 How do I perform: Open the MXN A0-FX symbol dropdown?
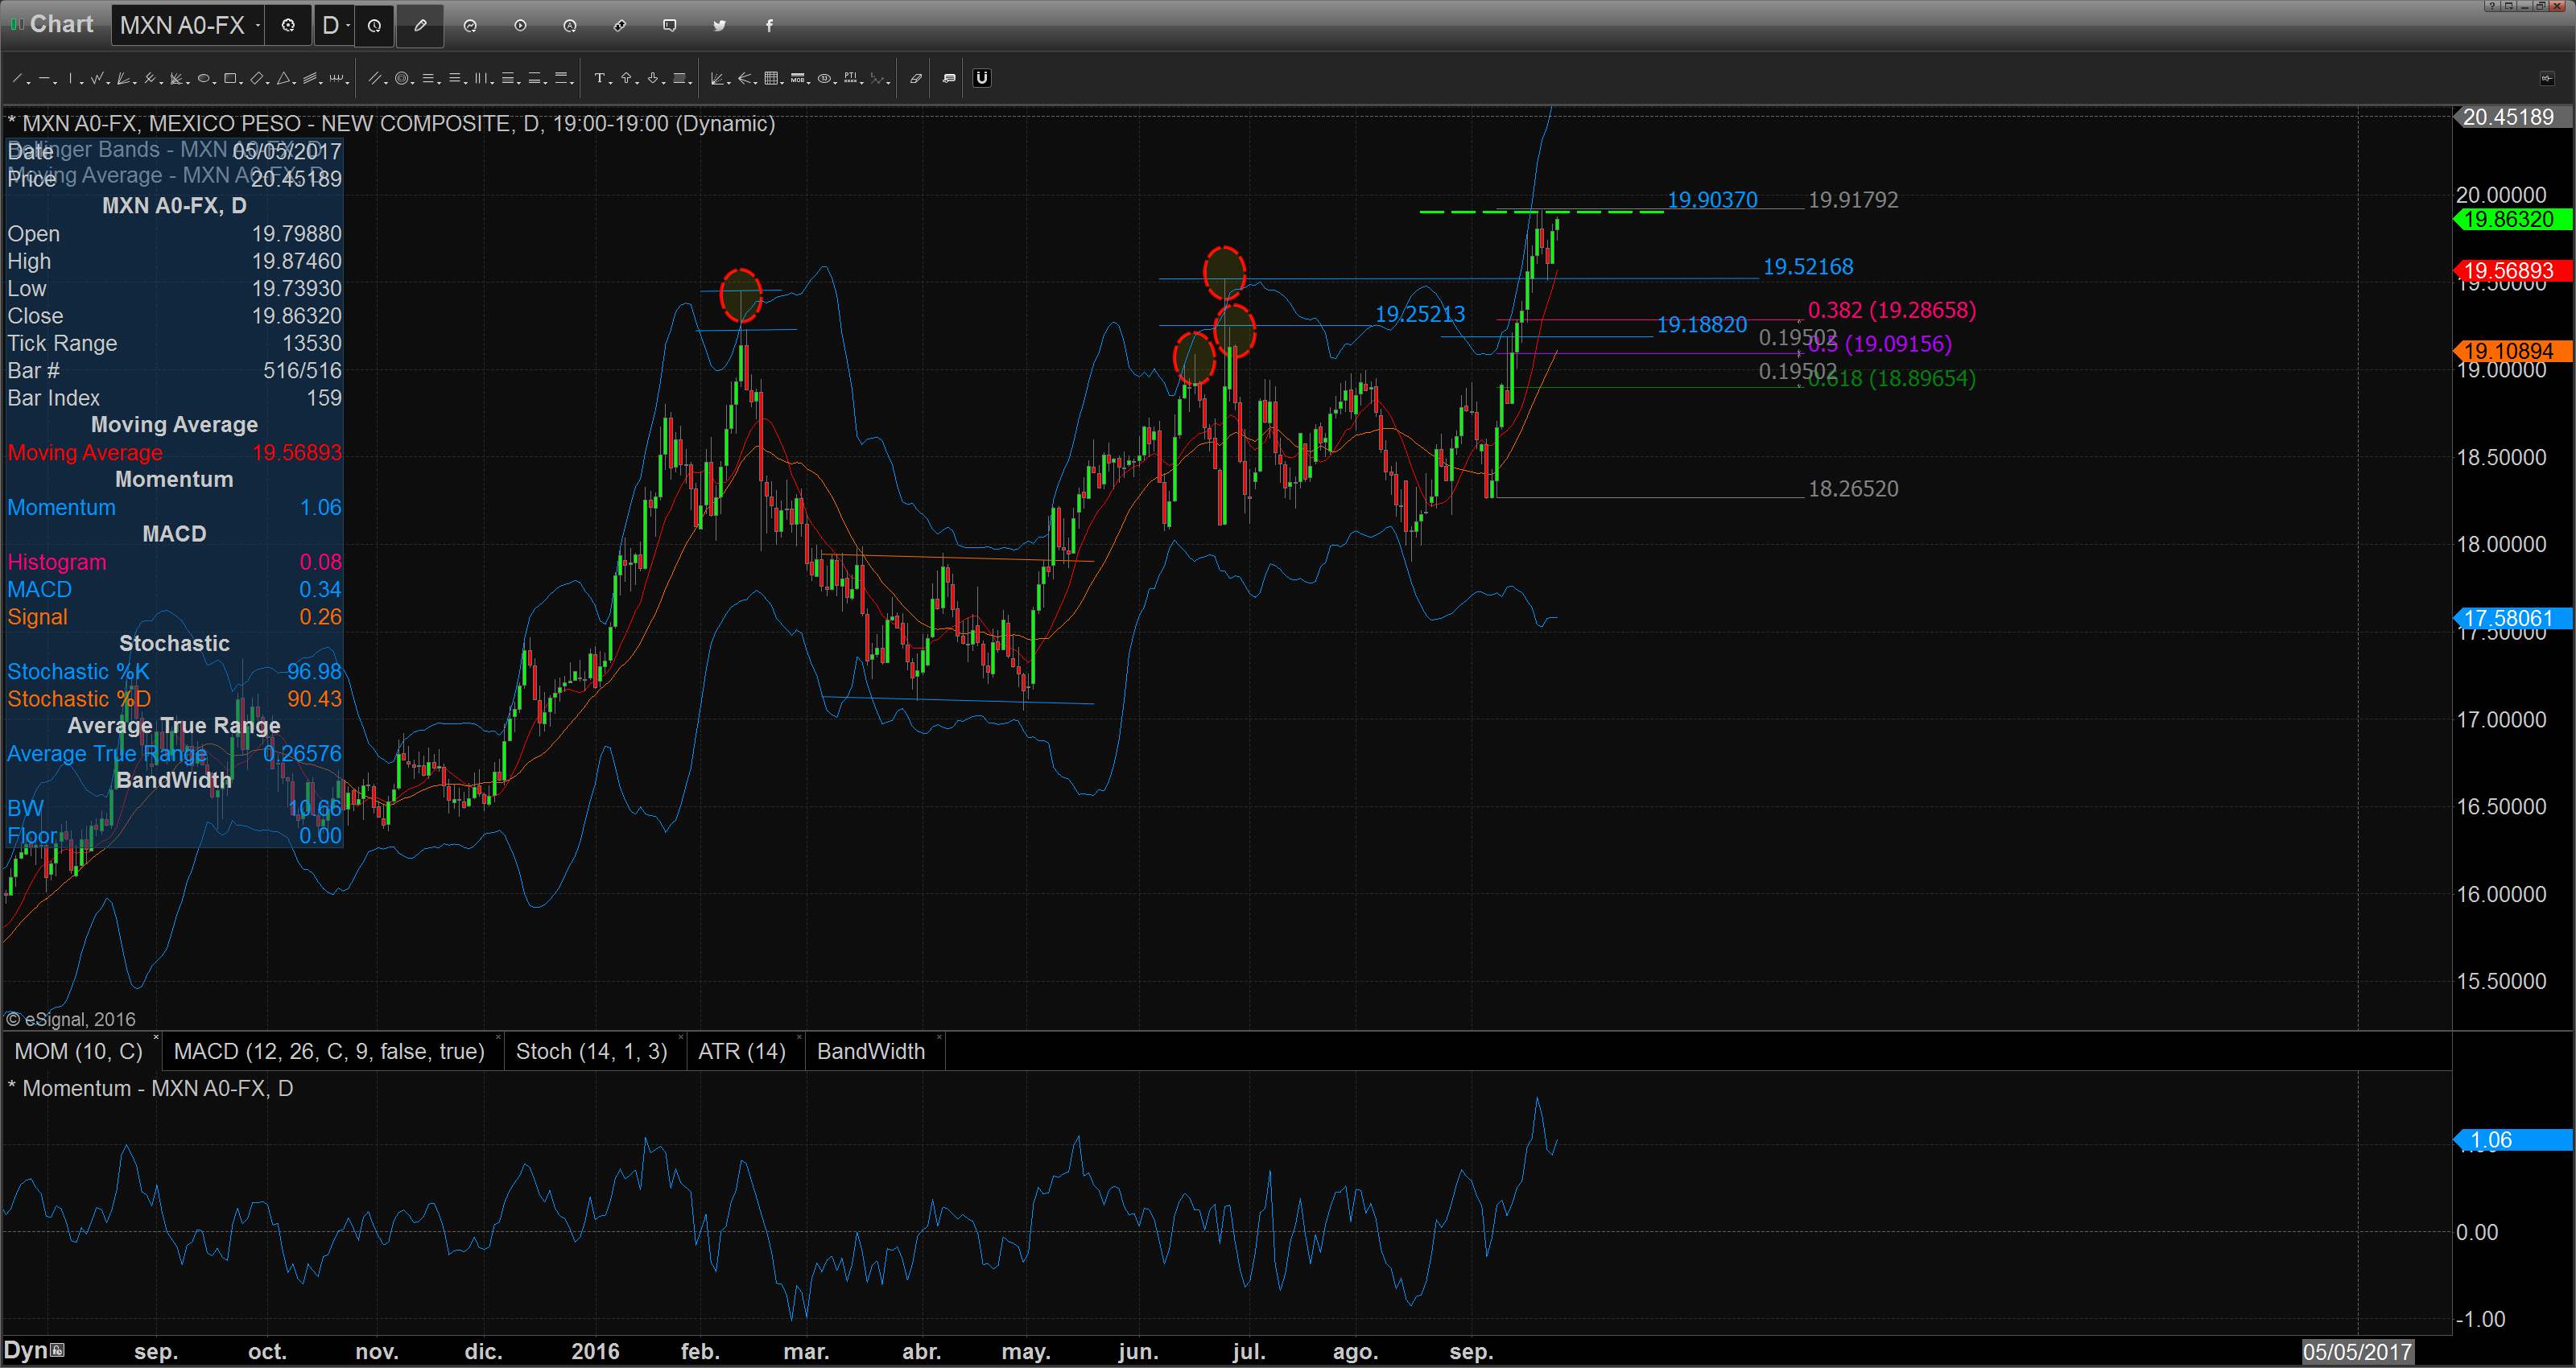click(258, 25)
